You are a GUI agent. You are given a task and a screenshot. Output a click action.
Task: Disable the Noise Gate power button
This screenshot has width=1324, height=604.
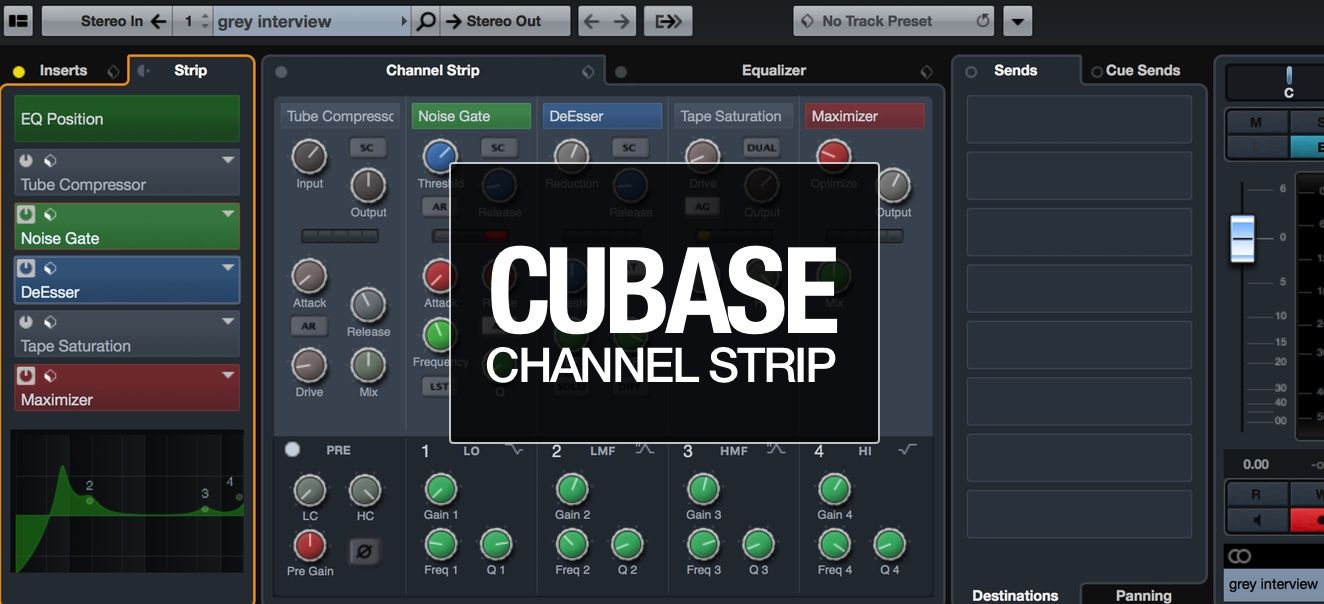[27, 214]
